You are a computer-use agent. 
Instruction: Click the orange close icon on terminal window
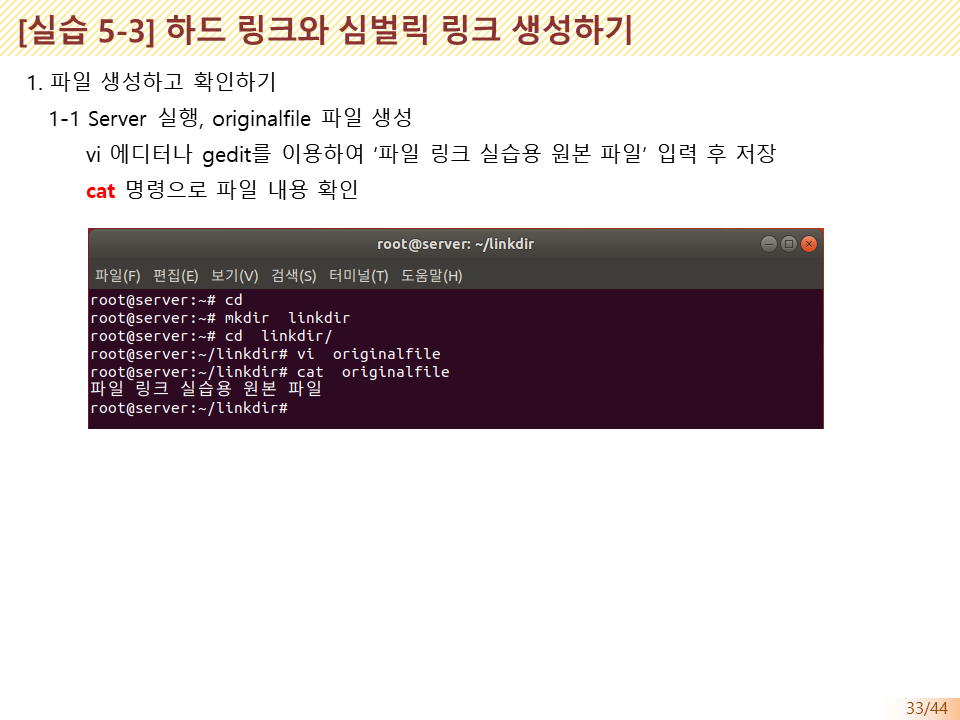click(x=809, y=243)
